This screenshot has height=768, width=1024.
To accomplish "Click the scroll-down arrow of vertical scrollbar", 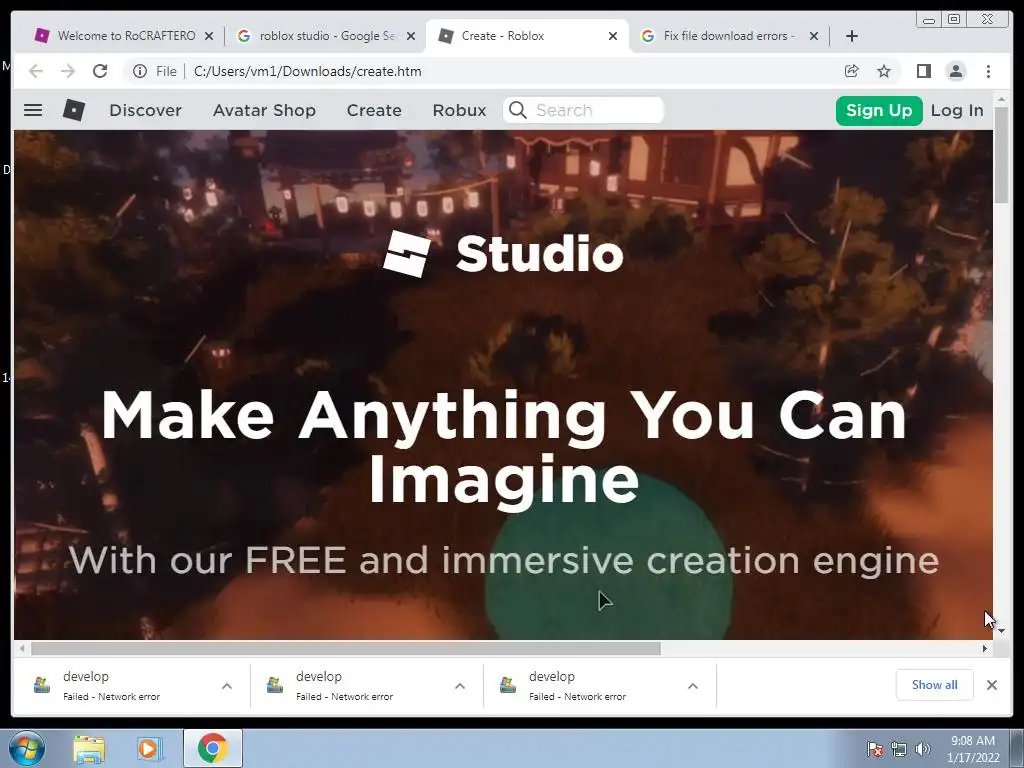I will [1001, 631].
